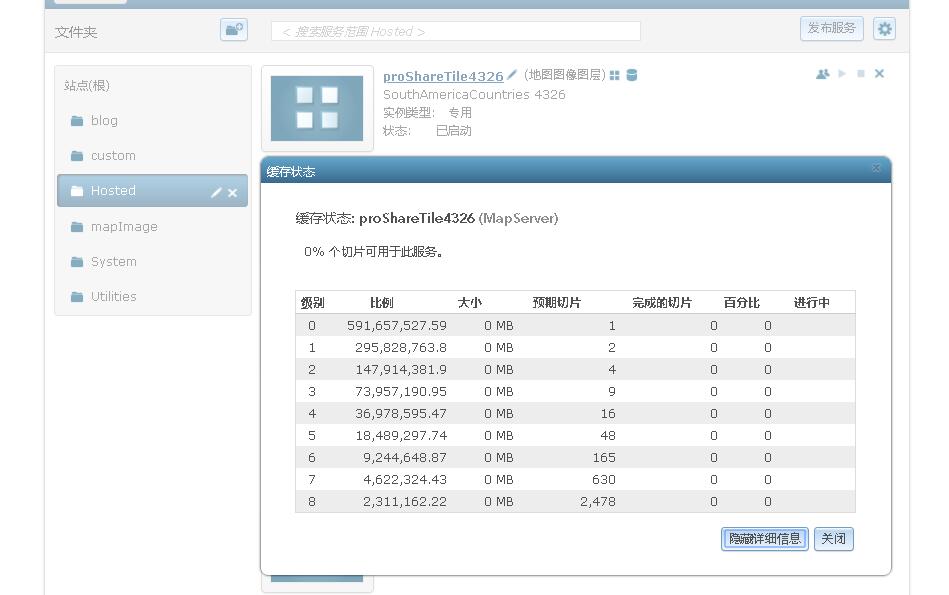
Task: Select scale value 73,957,190.95
Action: 401,392
